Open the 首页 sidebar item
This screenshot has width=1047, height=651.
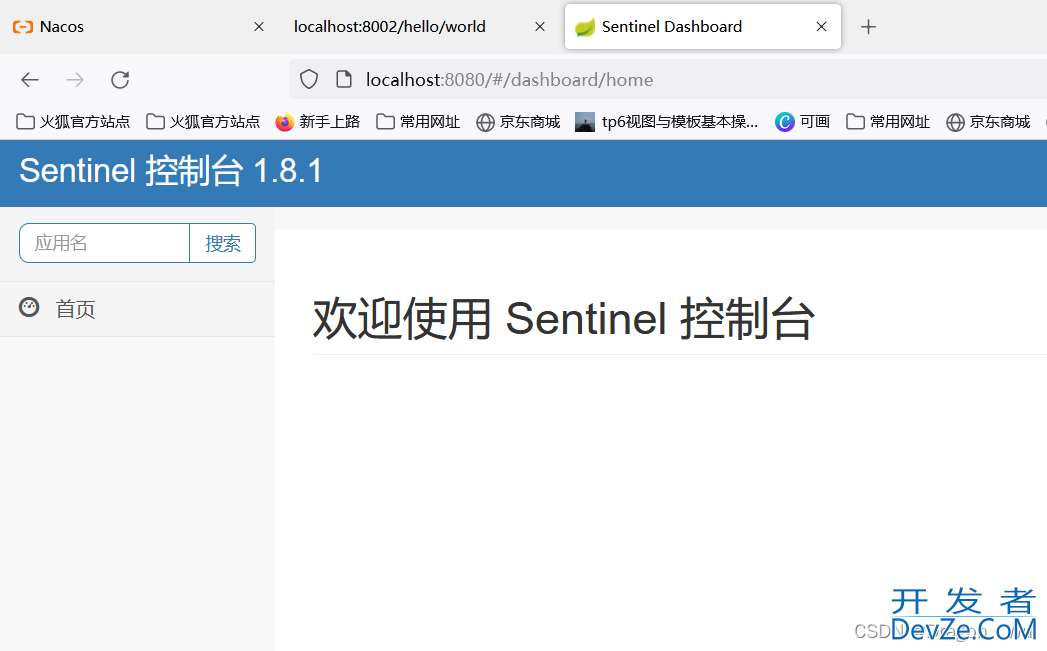pyautogui.click(x=137, y=309)
